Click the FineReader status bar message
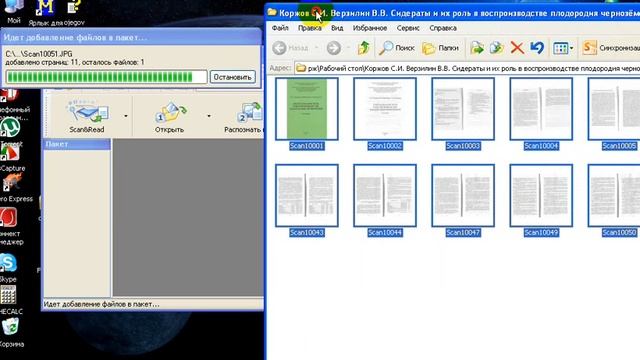This screenshot has width=640, height=360. pos(102,304)
